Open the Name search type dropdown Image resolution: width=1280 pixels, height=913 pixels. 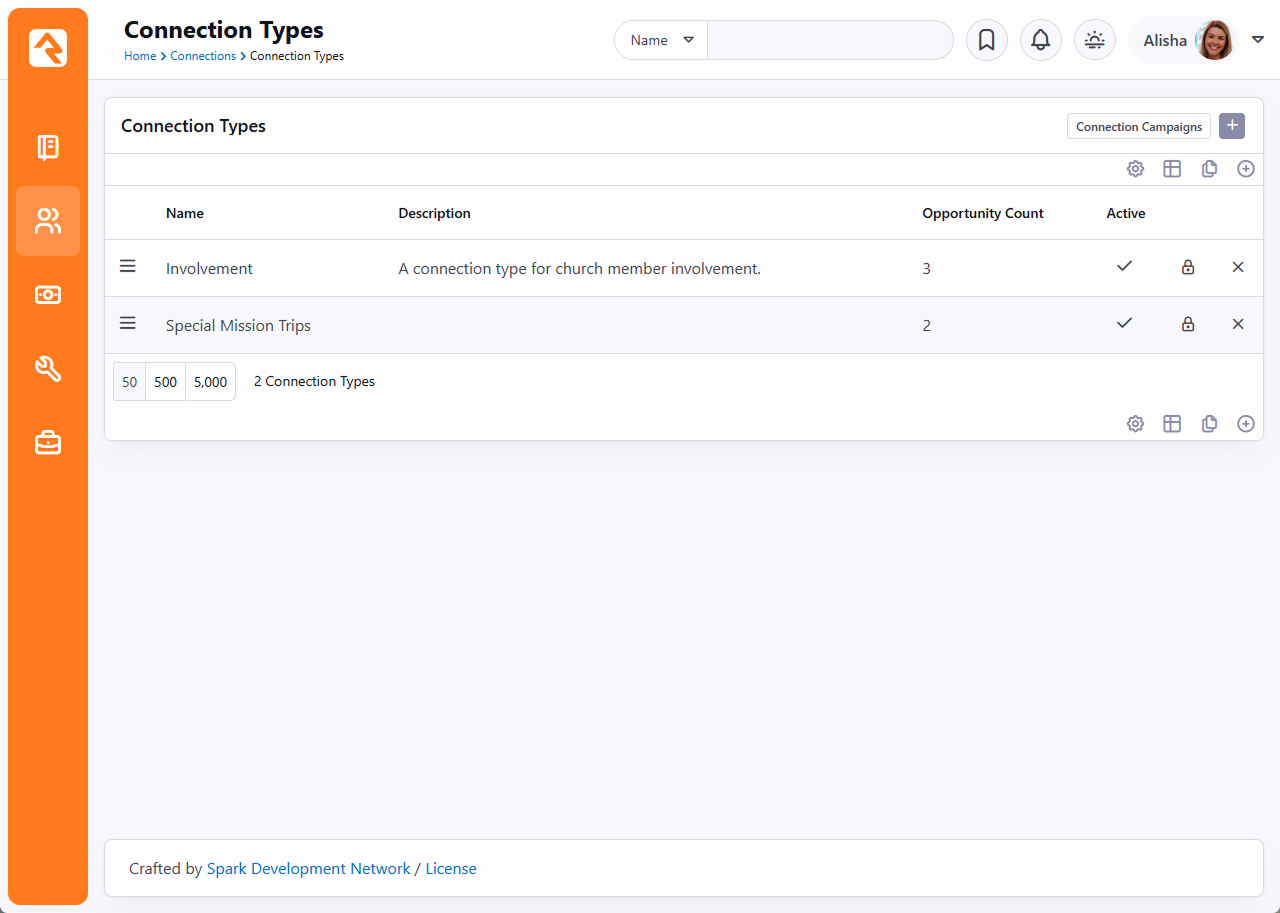click(x=661, y=40)
